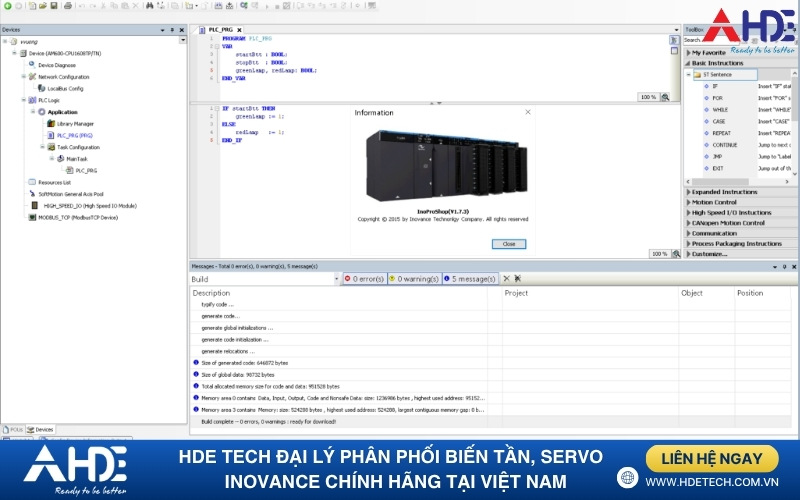Open the Build message category dropdown
The height and width of the screenshot is (500, 800).
point(336,279)
